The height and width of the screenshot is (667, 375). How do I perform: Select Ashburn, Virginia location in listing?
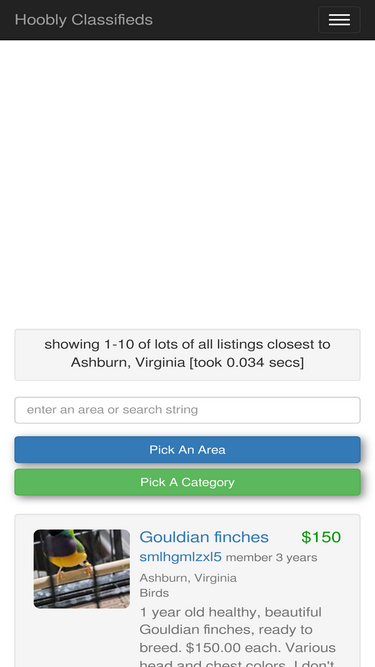point(188,578)
